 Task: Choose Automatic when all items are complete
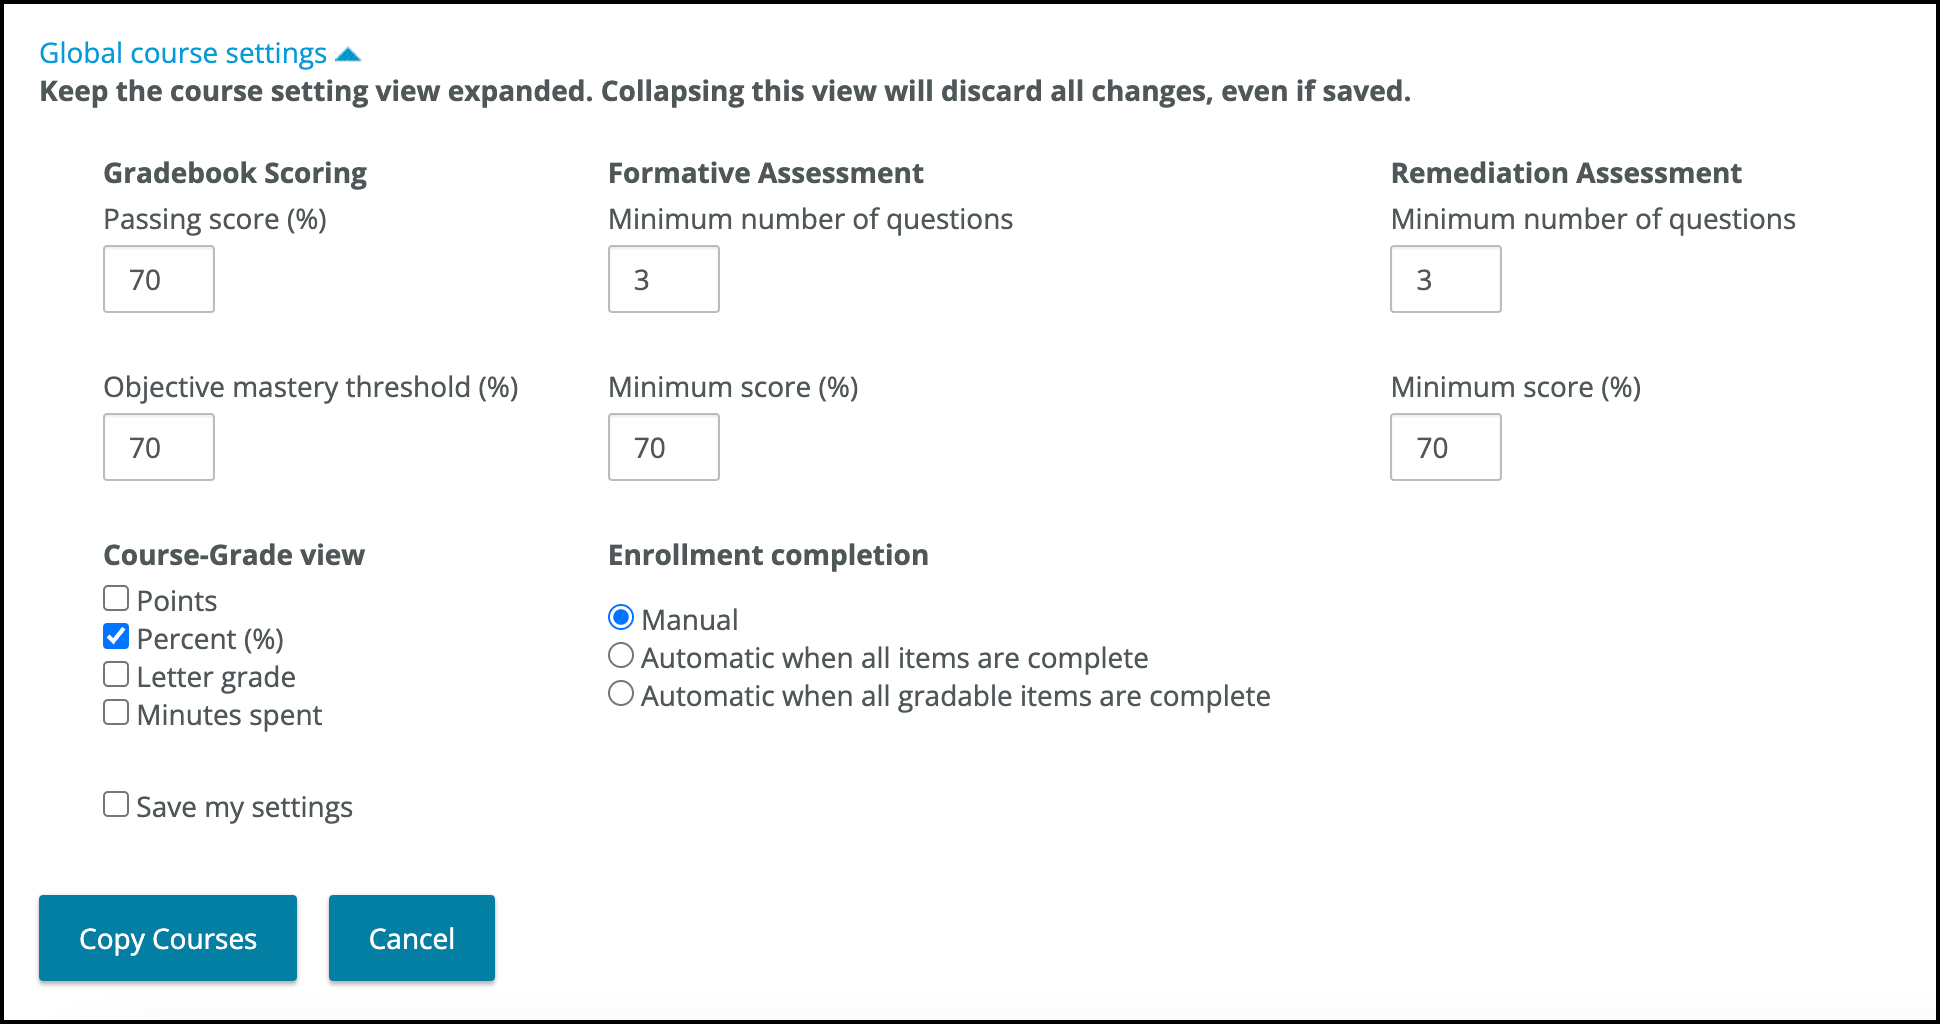coord(621,655)
